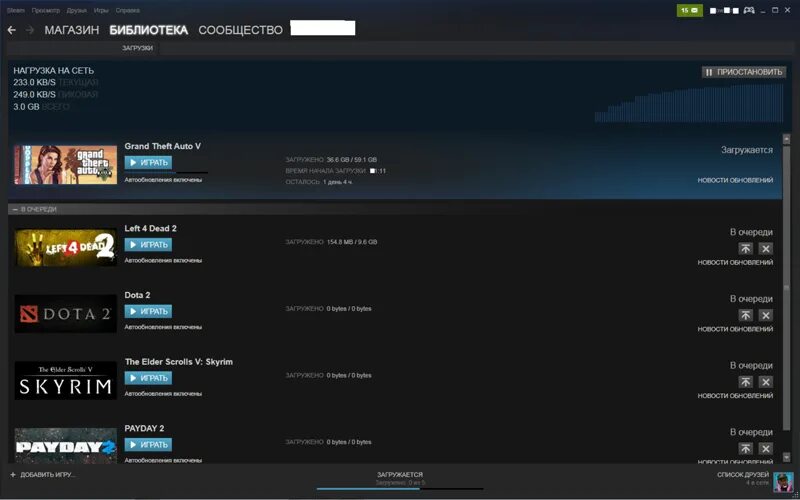
Task: Click the '249.0 KB/S' peak speed
Action: [35, 94]
